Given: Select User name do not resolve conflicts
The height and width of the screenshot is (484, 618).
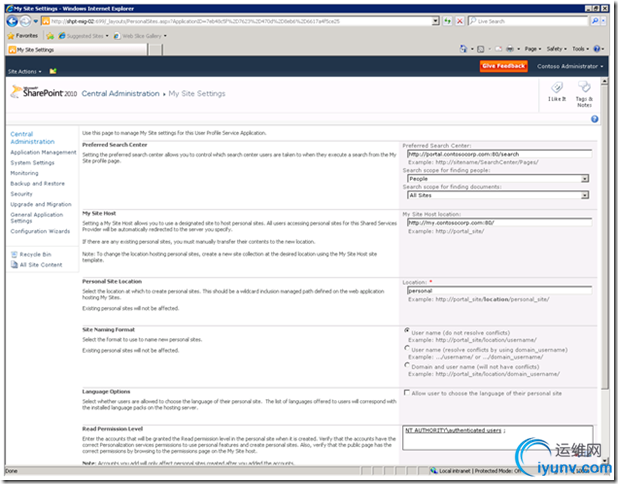Looking at the screenshot, I should (407, 331).
